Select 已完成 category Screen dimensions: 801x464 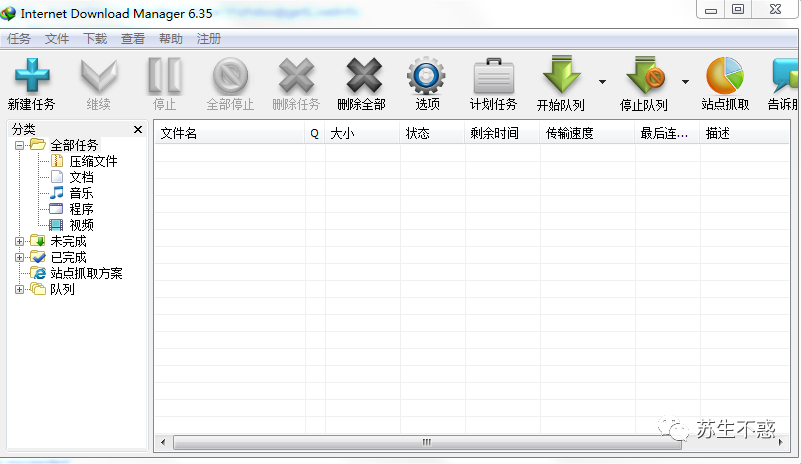(x=68, y=257)
